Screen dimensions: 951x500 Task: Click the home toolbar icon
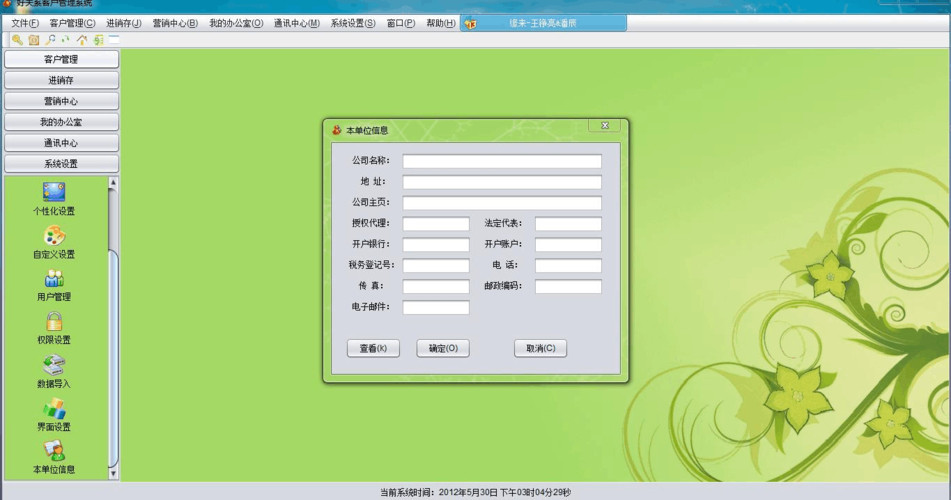[x=82, y=40]
